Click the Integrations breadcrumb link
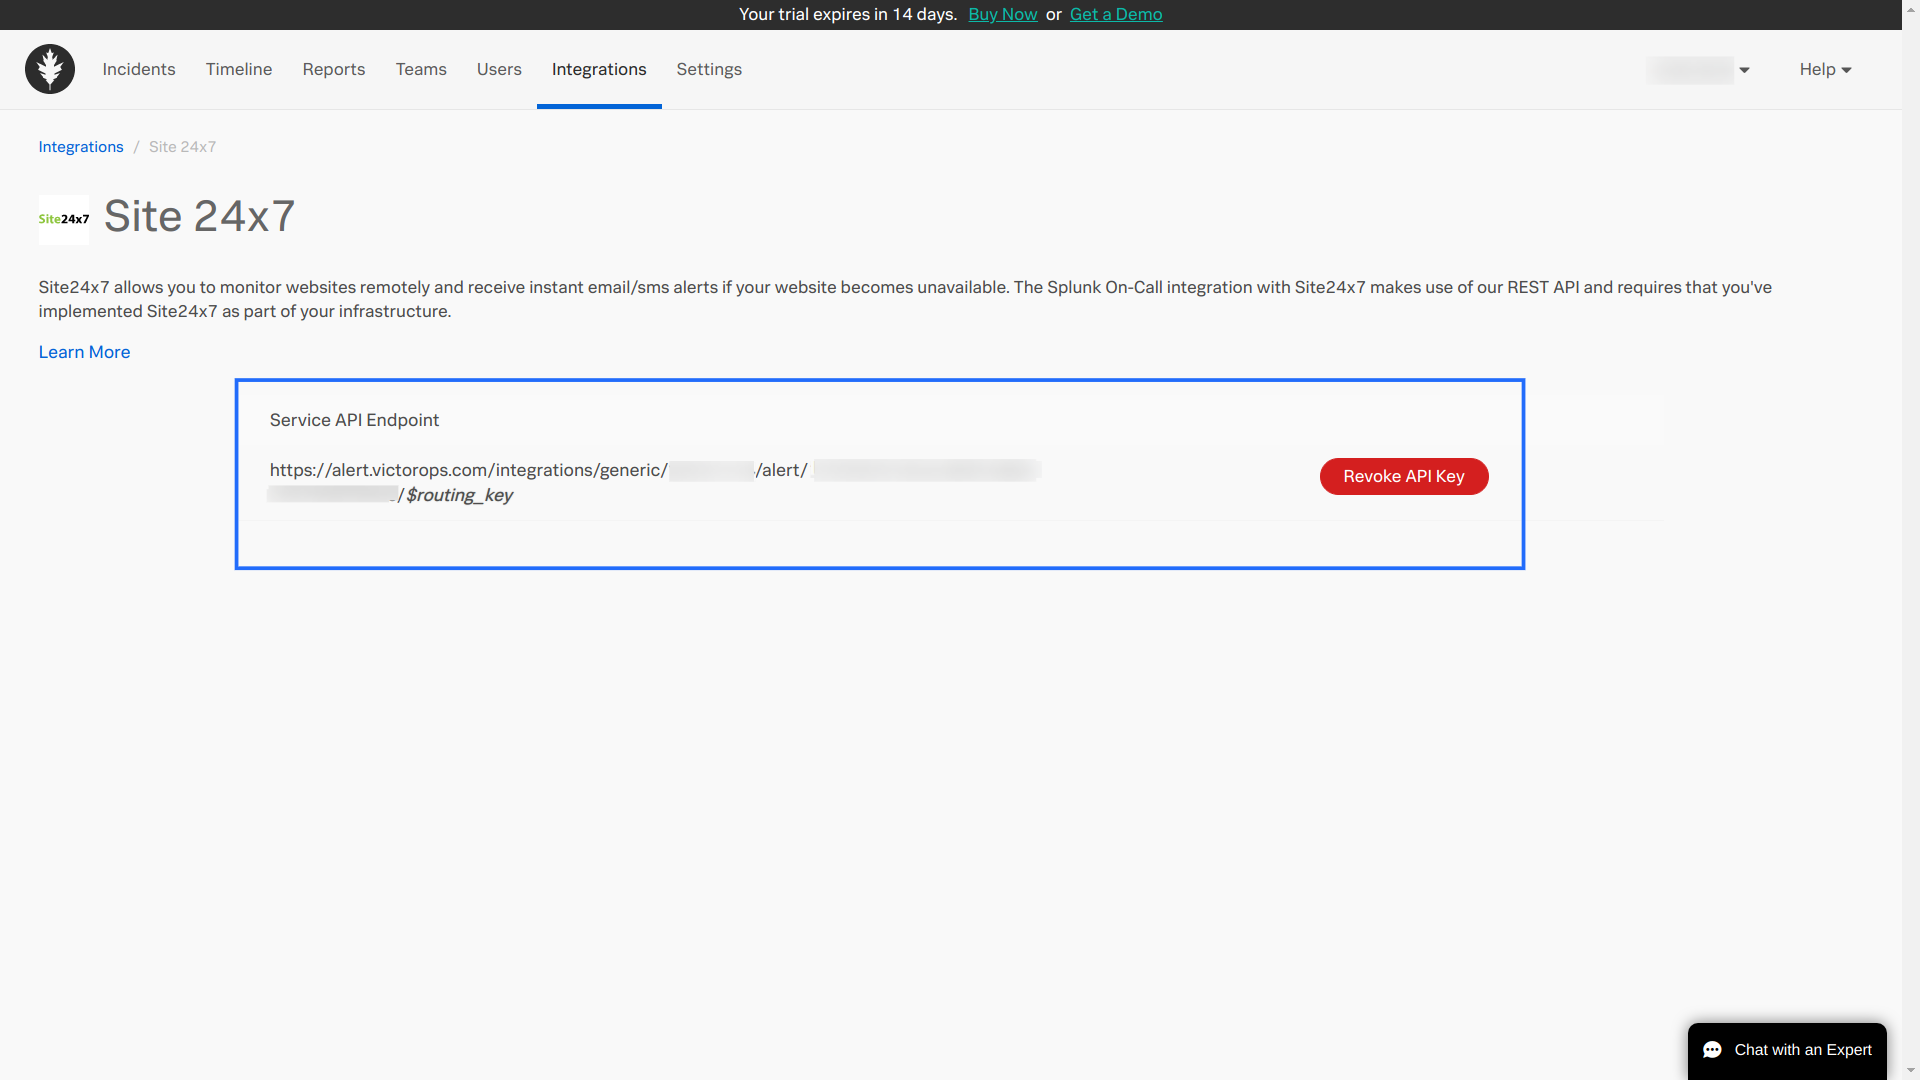The width and height of the screenshot is (1920, 1080). tap(81, 147)
